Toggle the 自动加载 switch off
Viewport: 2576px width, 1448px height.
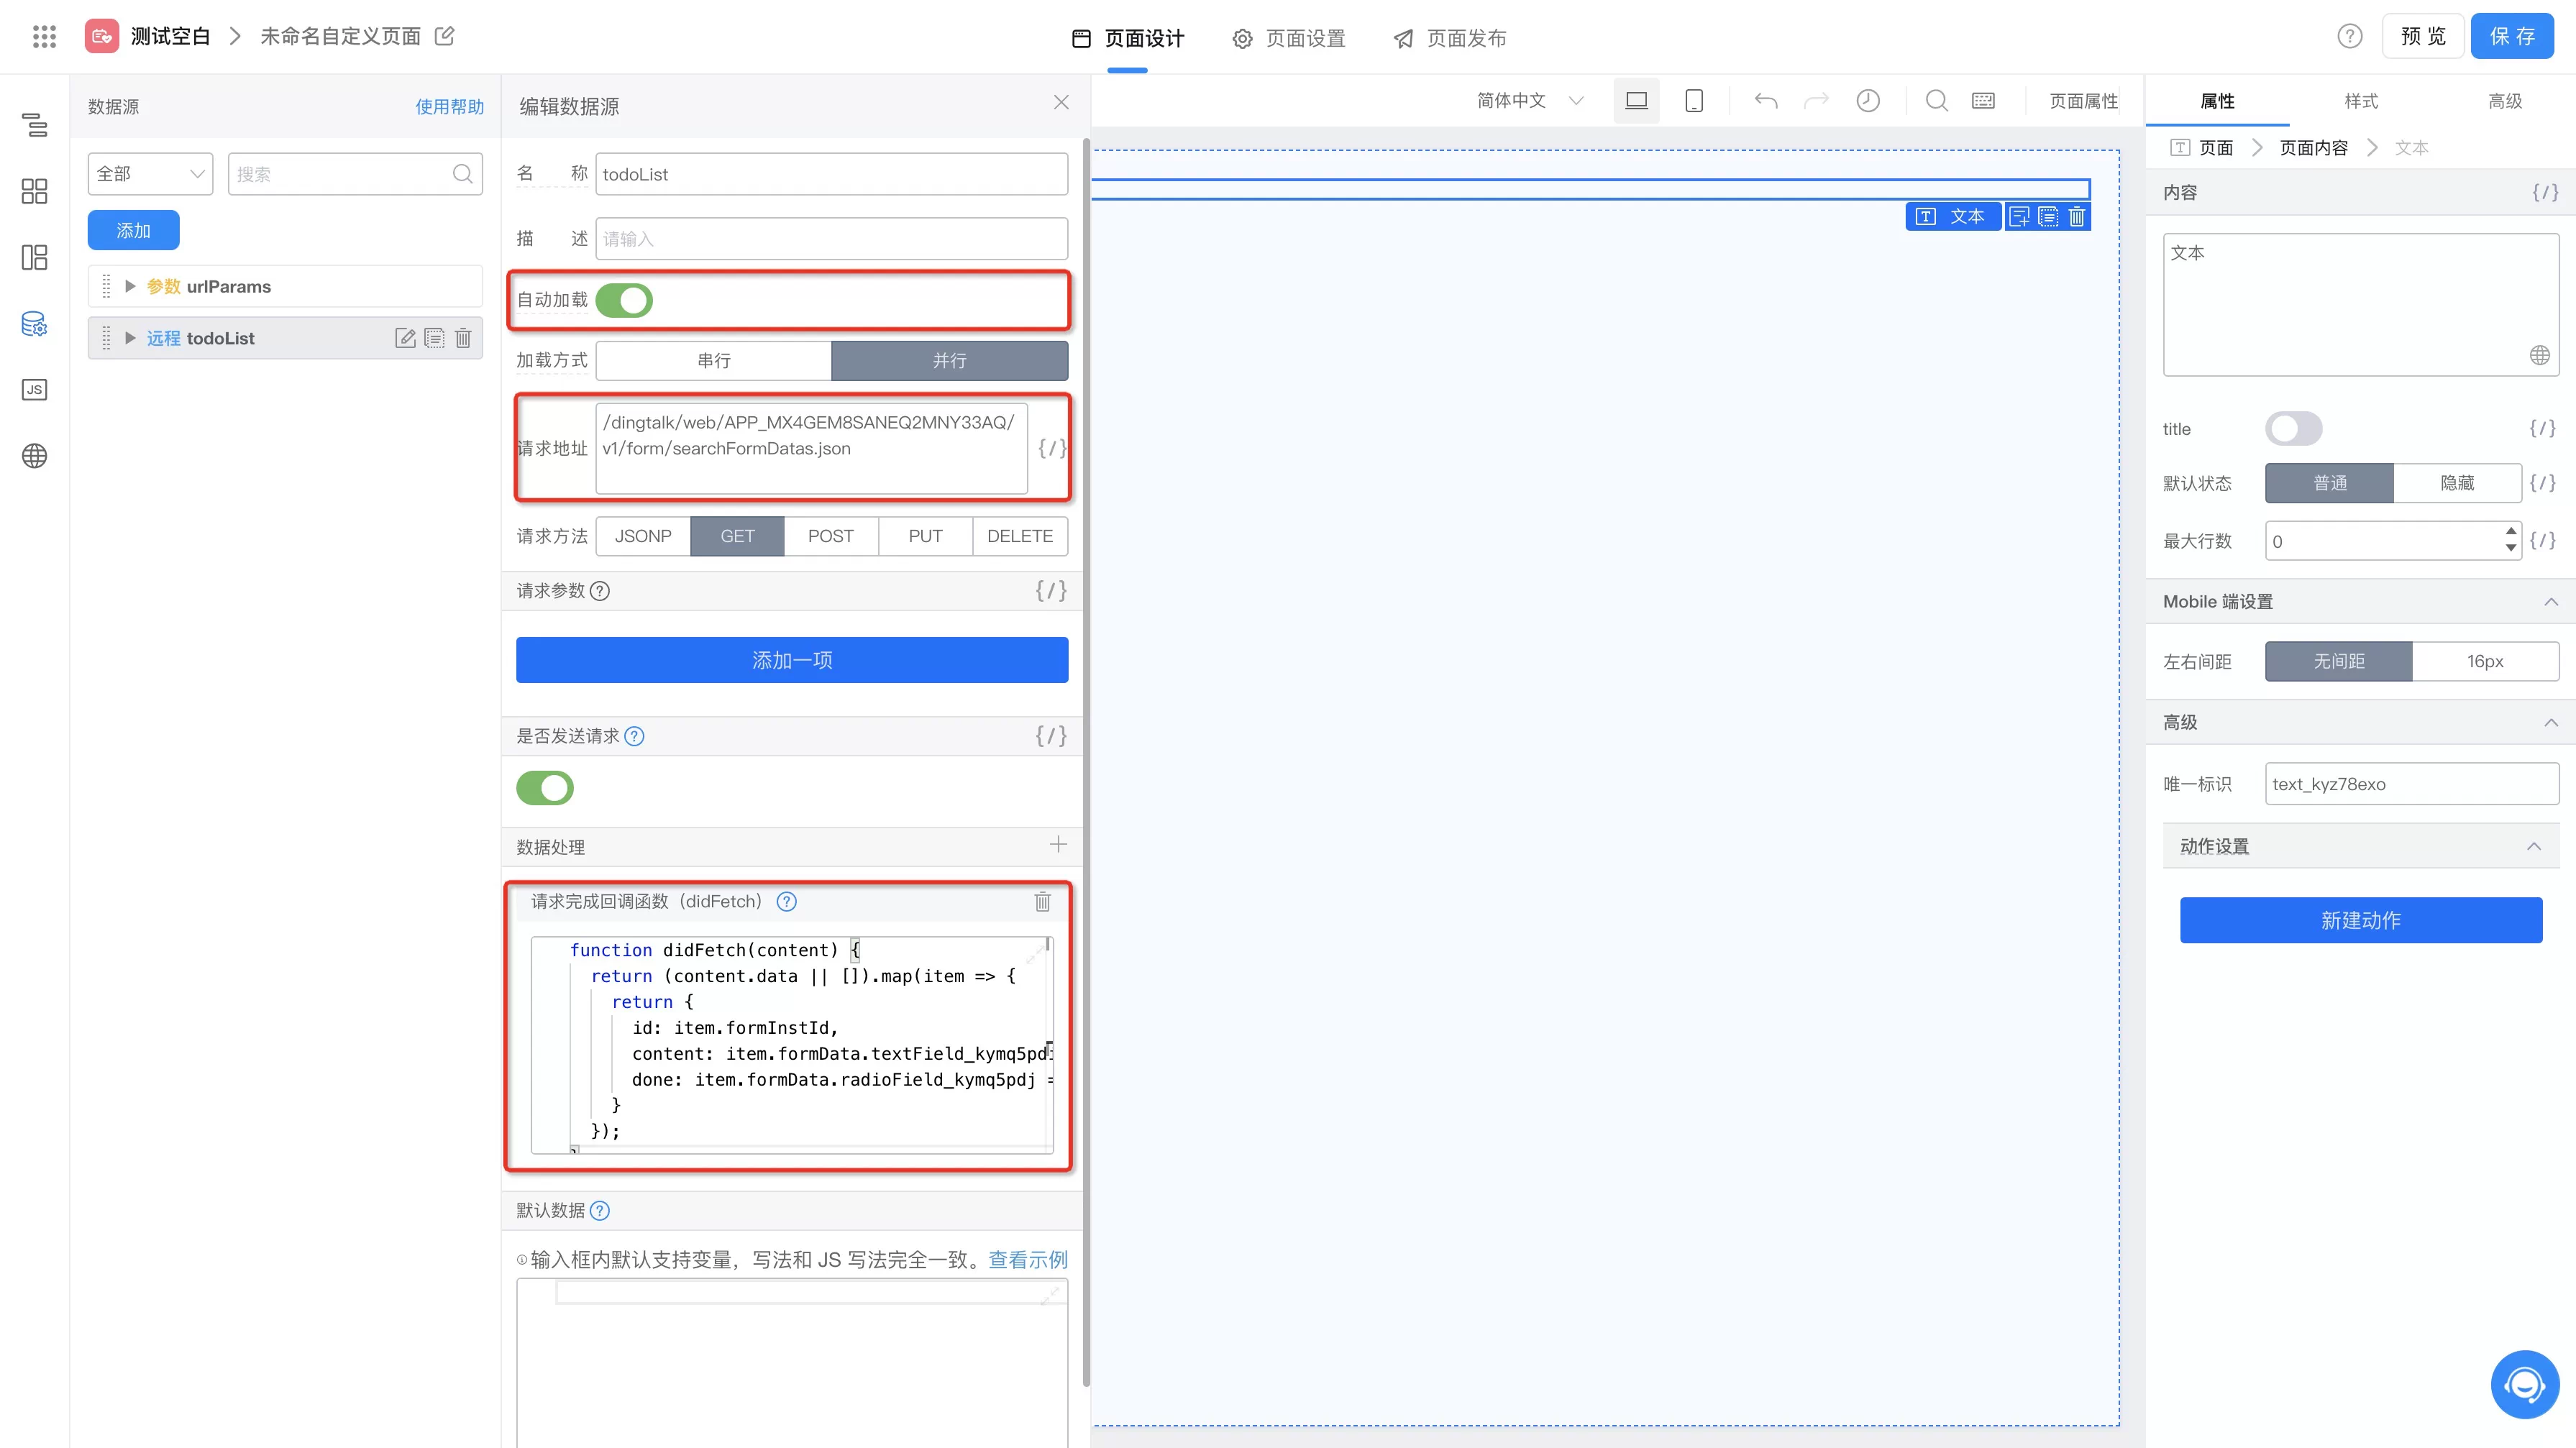624,300
